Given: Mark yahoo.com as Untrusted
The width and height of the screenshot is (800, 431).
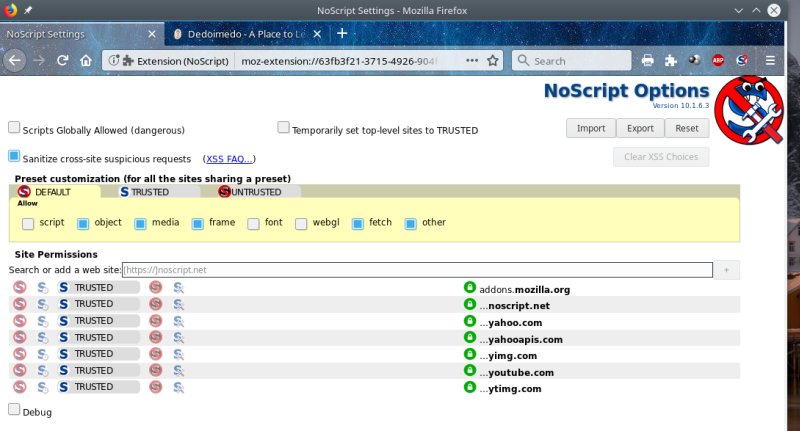Looking at the screenshot, I should (155, 321).
